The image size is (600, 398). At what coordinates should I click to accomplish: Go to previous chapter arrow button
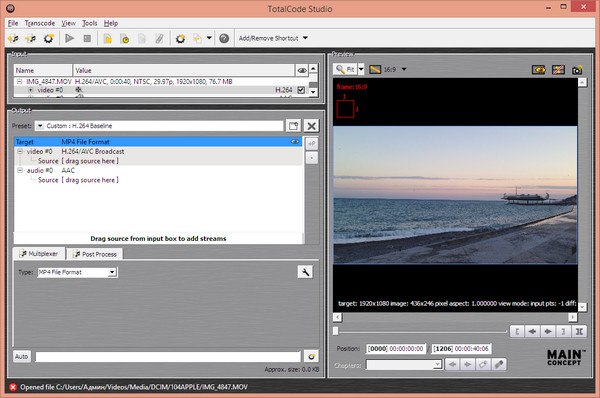pyautogui.click(x=453, y=365)
